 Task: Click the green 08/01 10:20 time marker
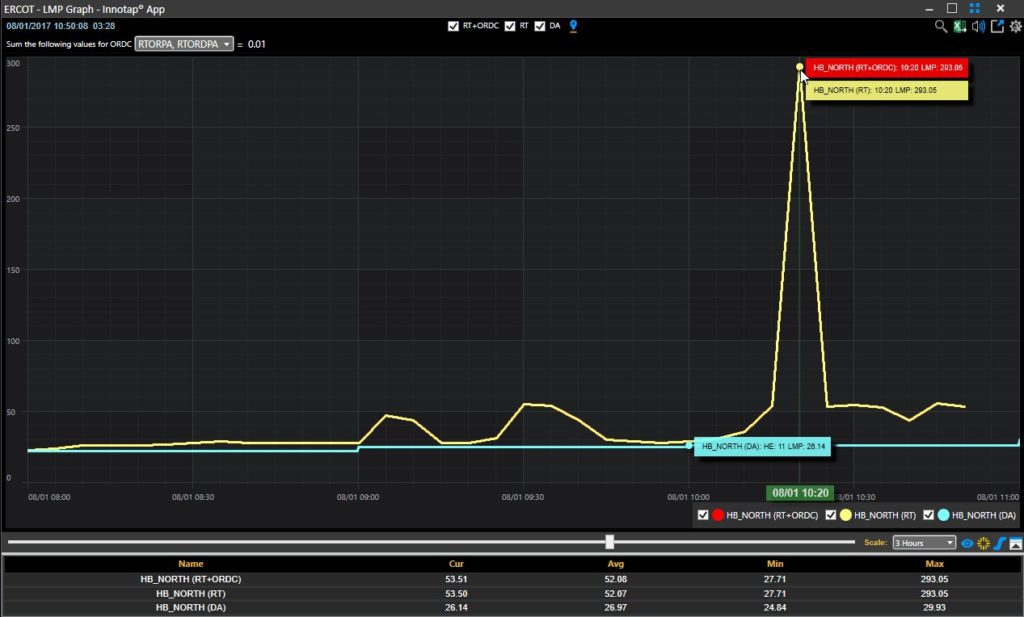800,493
